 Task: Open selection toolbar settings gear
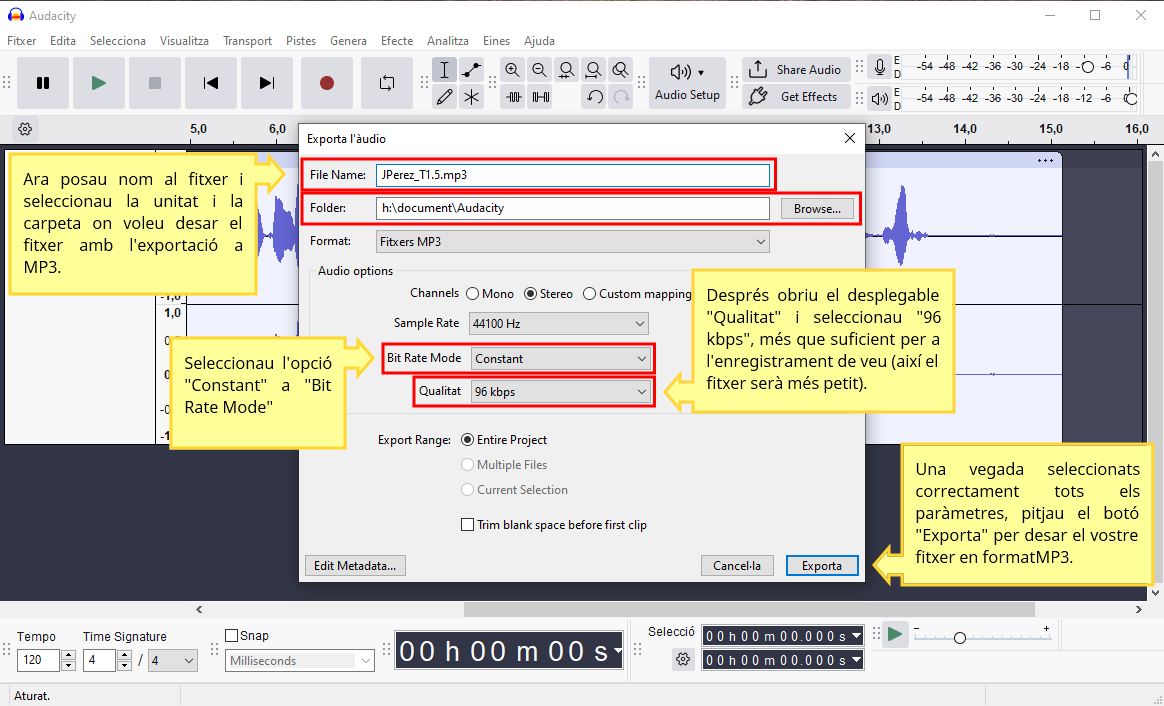(x=683, y=658)
